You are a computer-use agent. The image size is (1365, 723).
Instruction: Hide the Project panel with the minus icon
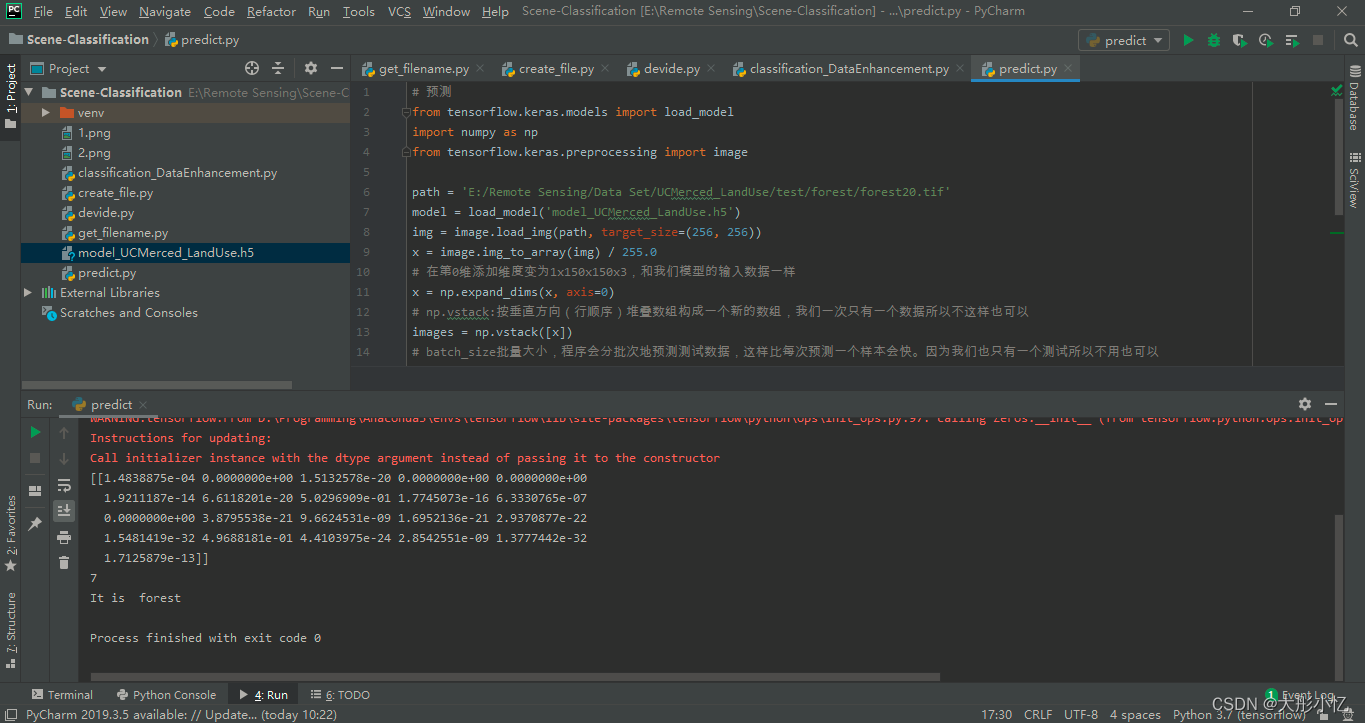tap(337, 68)
